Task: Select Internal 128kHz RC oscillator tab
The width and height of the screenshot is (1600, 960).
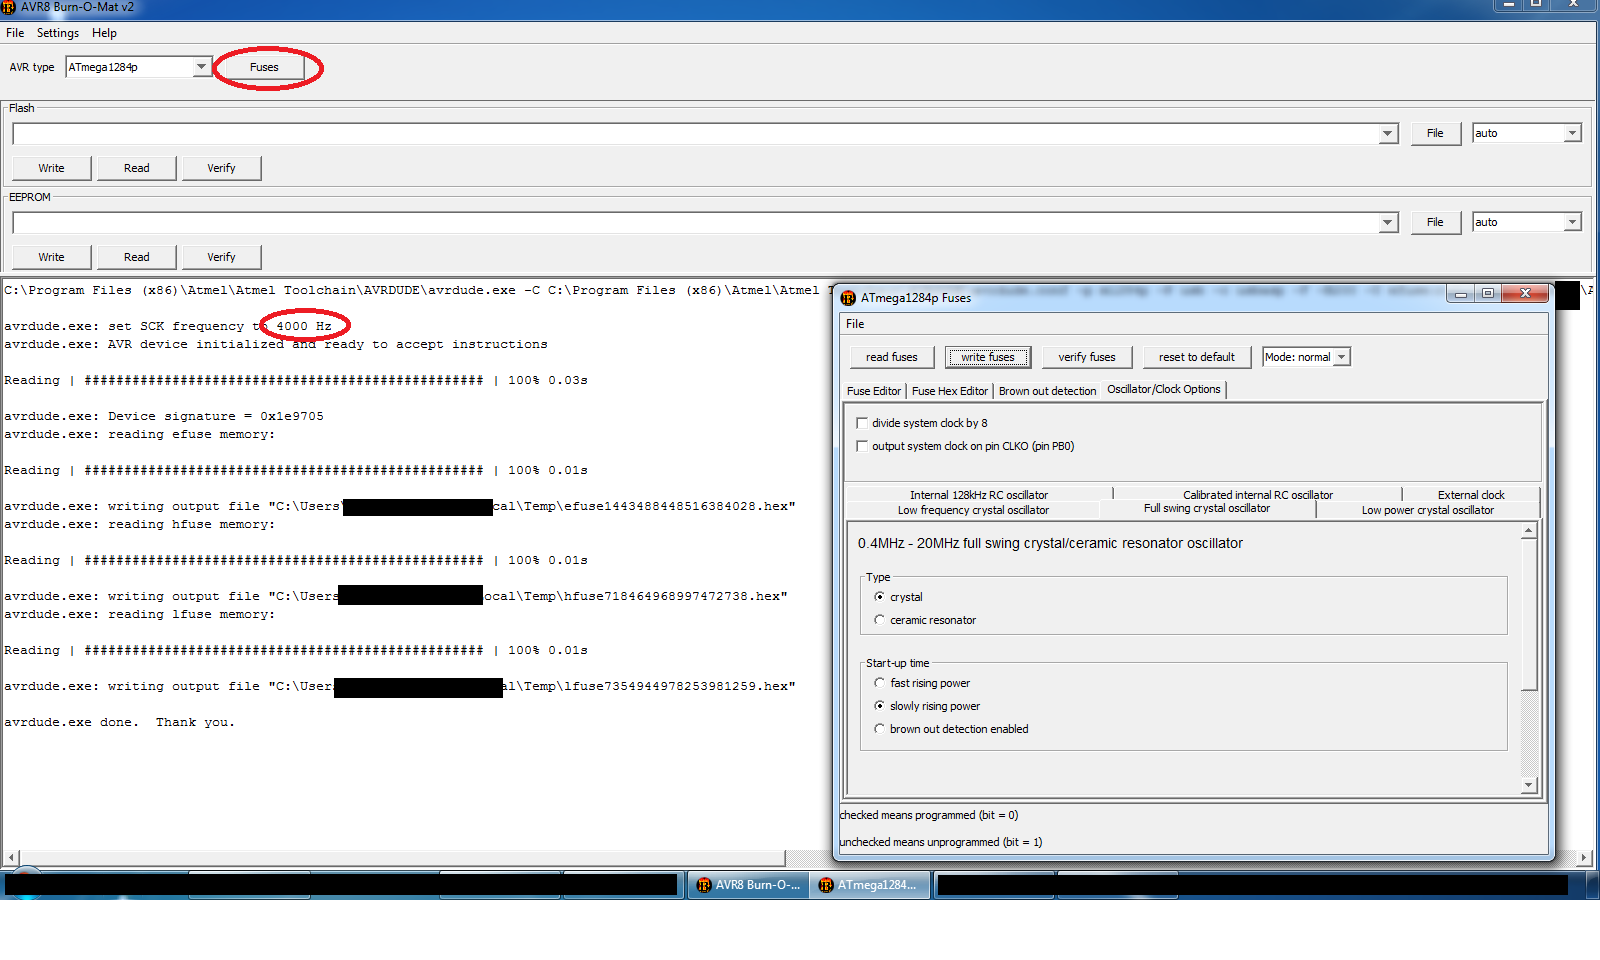Action: (x=979, y=495)
